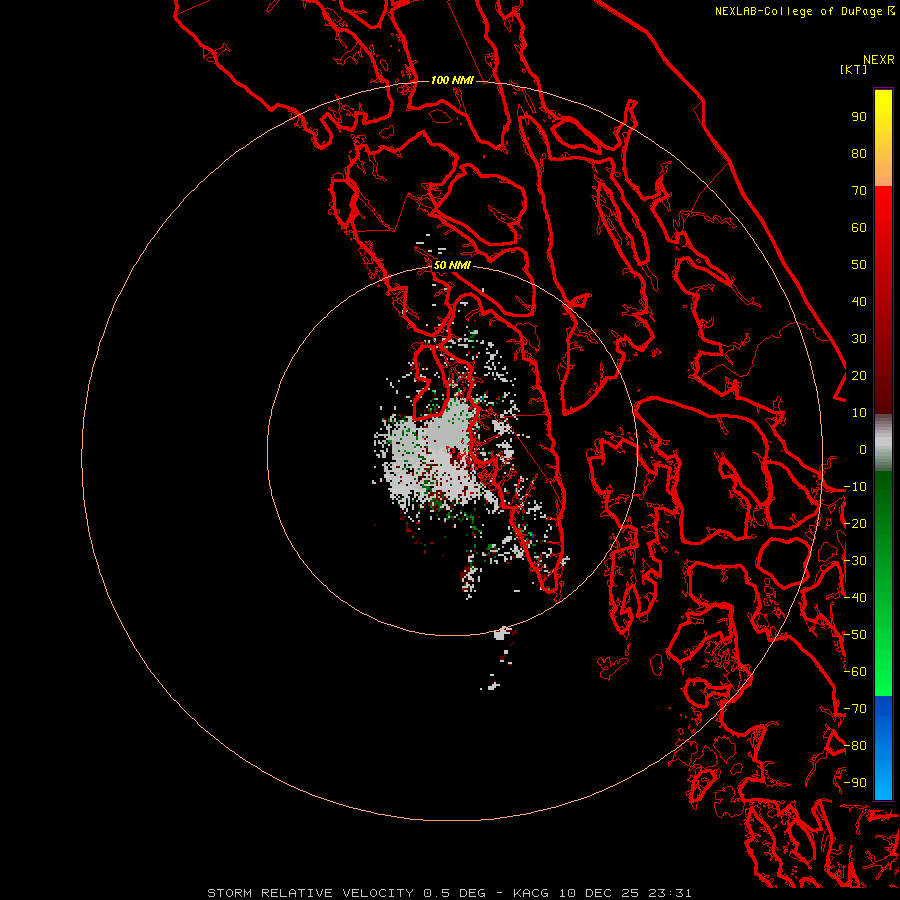900x900 pixels.
Task: Click the -30 value on the velocity scale
Action: pyautogui.click(x=855, y=561)
